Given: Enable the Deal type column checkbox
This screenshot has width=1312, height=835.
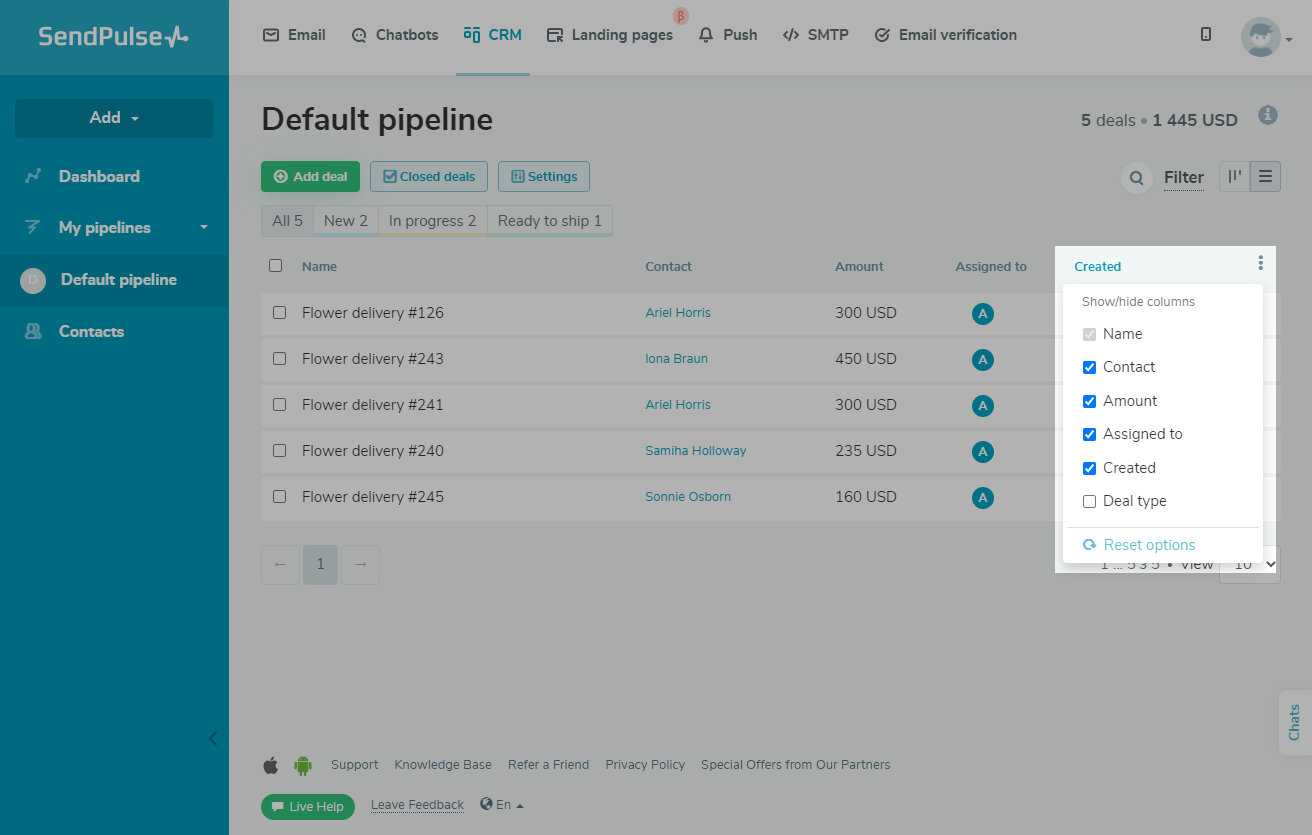Looking at the screenshot, I should pos(1090,501).
